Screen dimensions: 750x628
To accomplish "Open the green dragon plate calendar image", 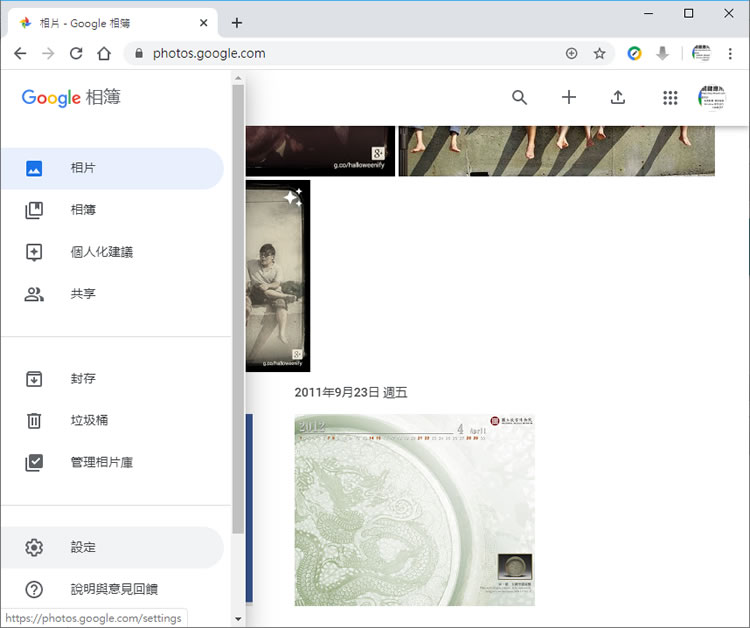I will pyautogui.click(x=415, y=510).
